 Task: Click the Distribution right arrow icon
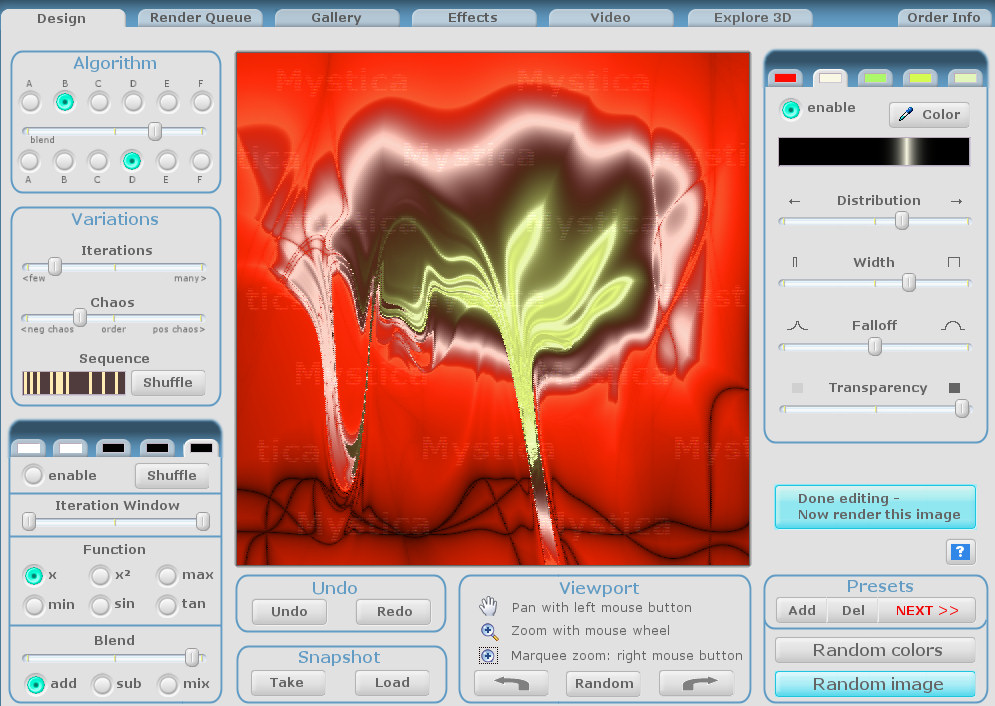956,201
